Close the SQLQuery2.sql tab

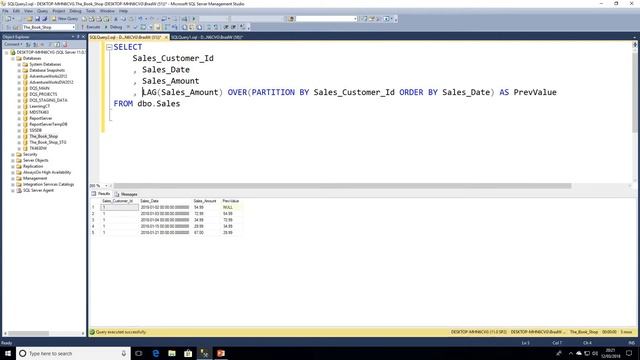coord(166,37)
